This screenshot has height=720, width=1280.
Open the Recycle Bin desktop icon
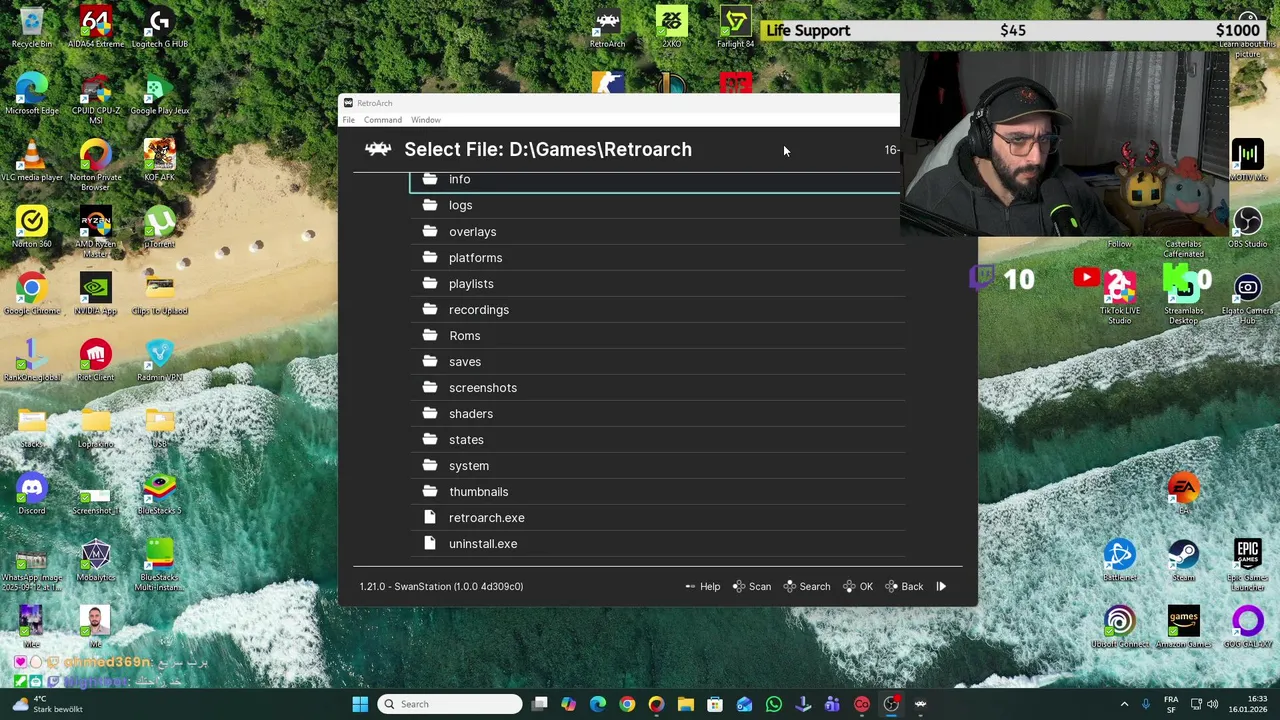(32, 28)
